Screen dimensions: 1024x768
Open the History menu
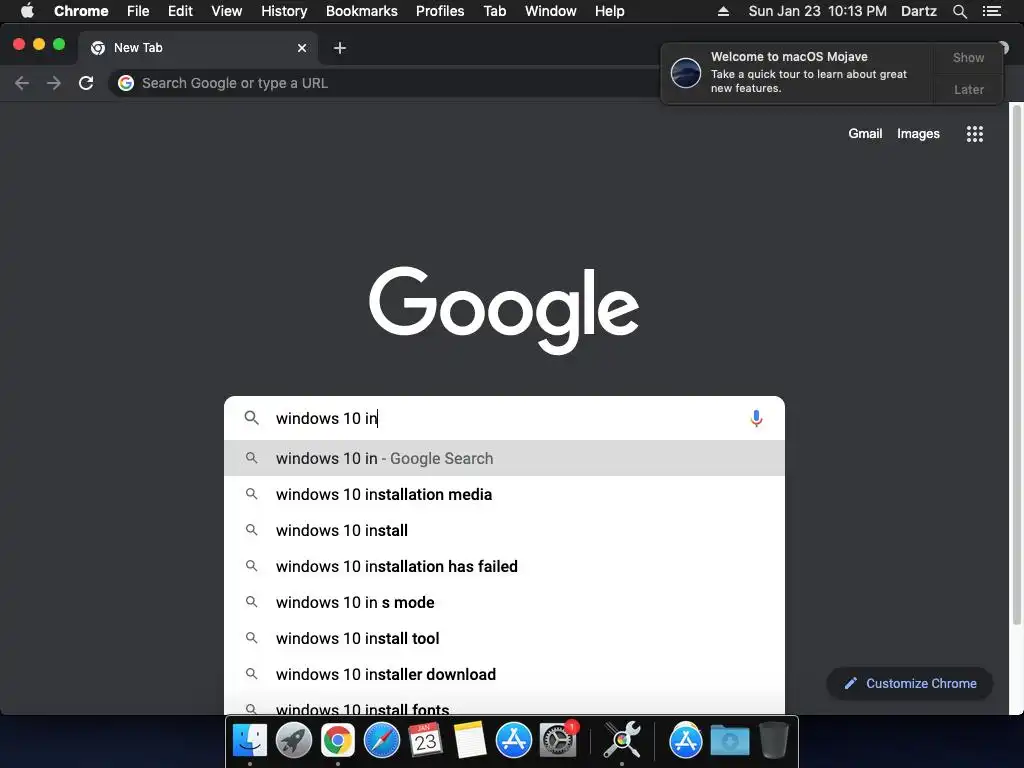(x=284, y=11)
